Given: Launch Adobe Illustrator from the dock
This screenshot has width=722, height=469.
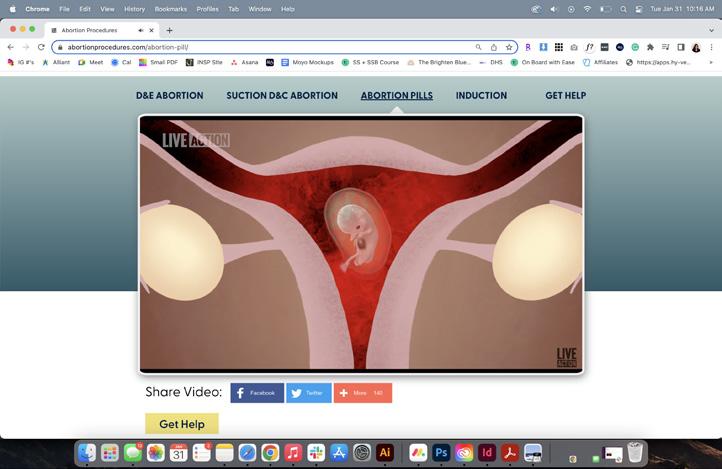Looking at the screenshot, I should tap(385, 453).
